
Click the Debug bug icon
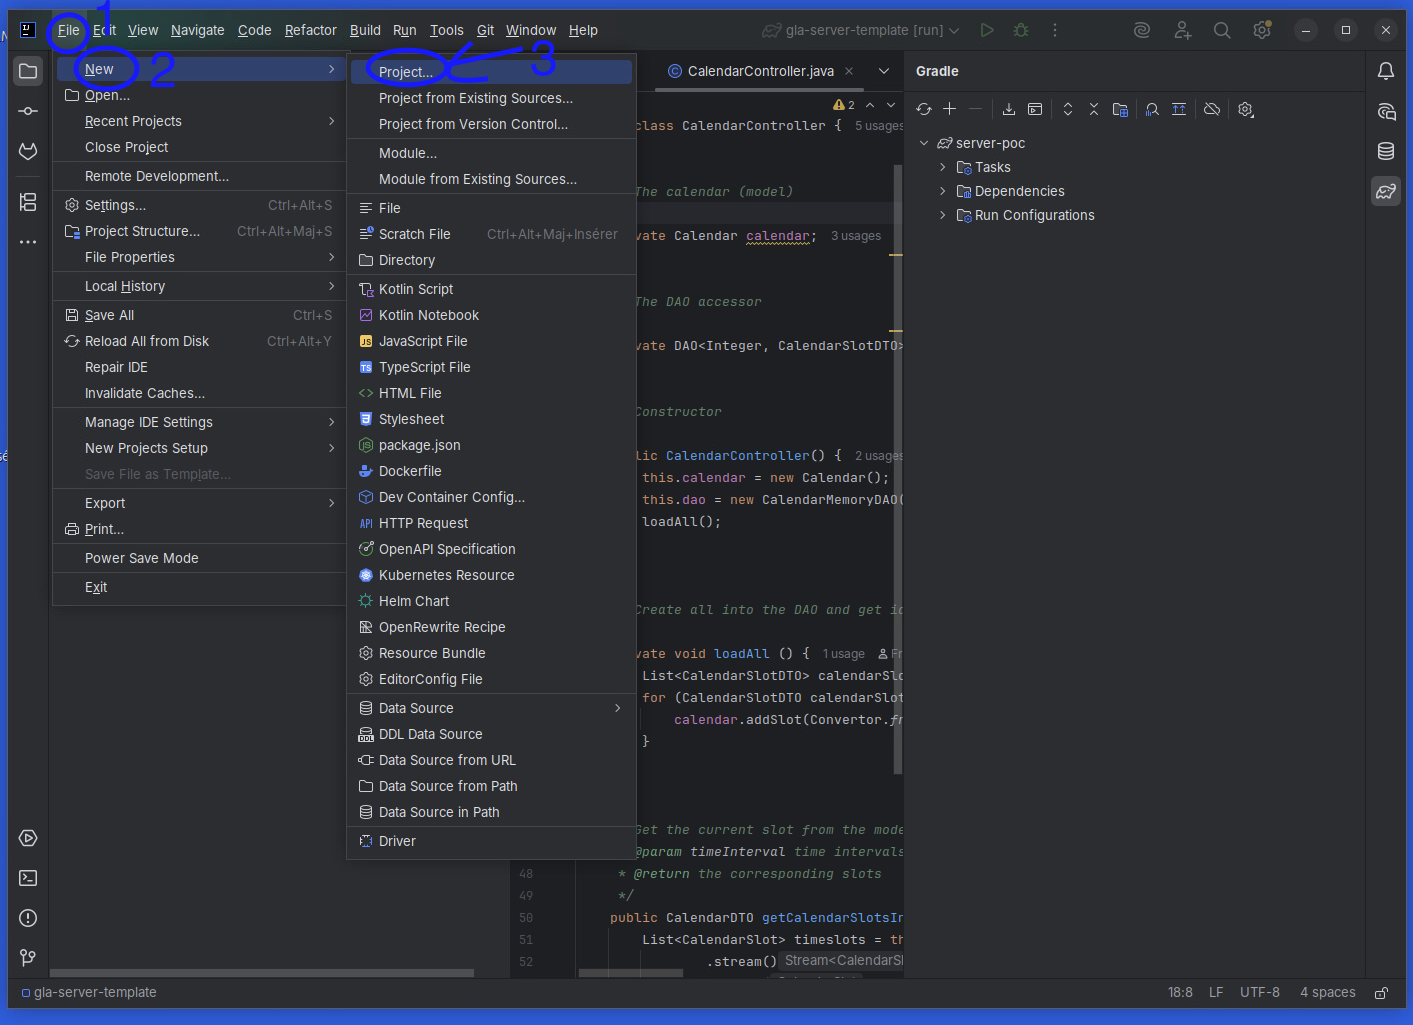[x=1021, y=30]
